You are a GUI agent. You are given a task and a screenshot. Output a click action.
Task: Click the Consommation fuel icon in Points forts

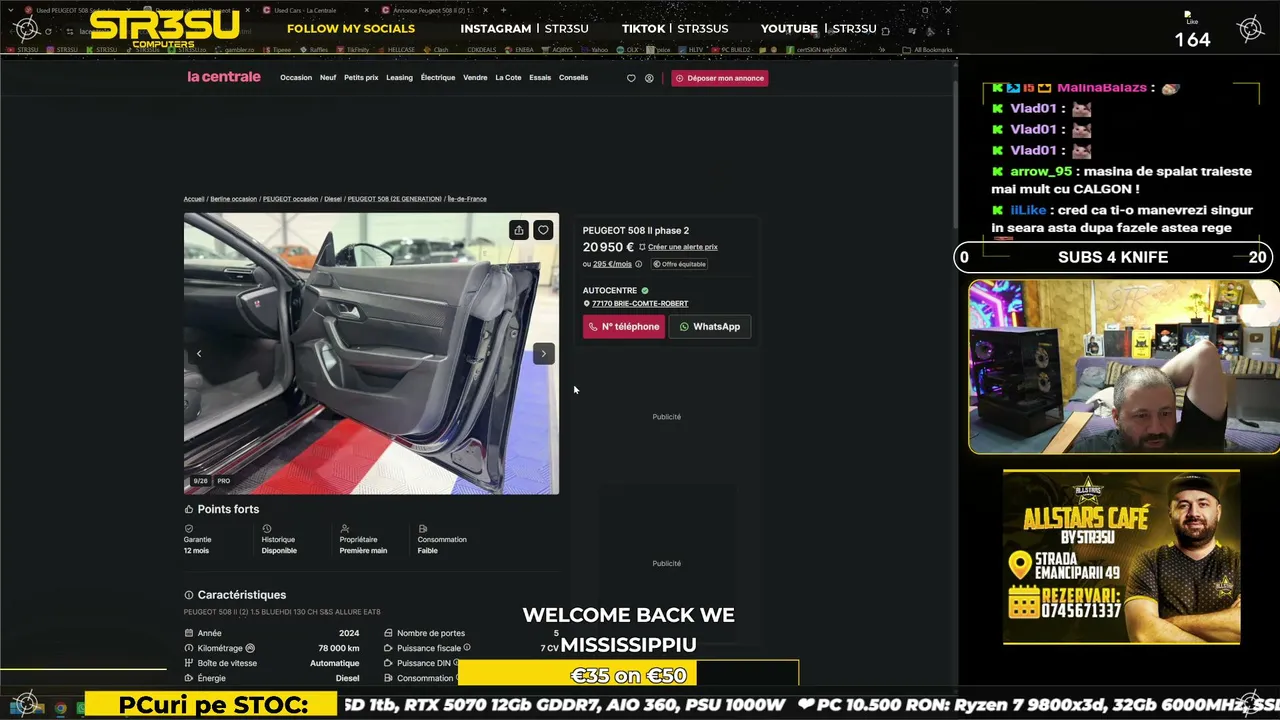[x=423, y=528]
